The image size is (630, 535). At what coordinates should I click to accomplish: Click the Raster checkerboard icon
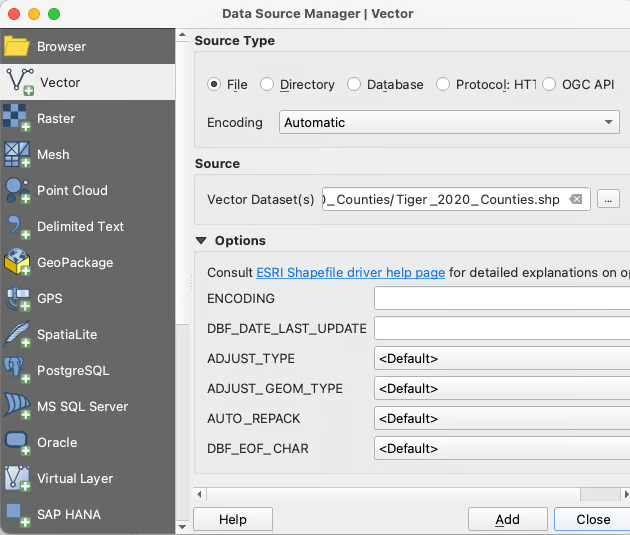click(x=16, y=118)
